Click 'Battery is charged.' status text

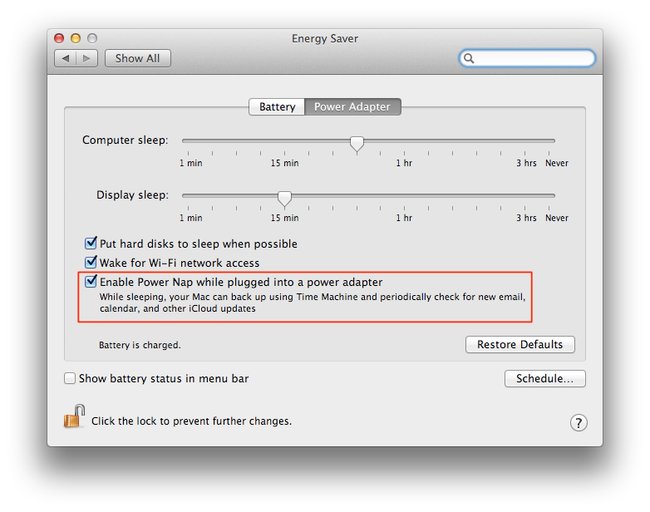(140, 345)
